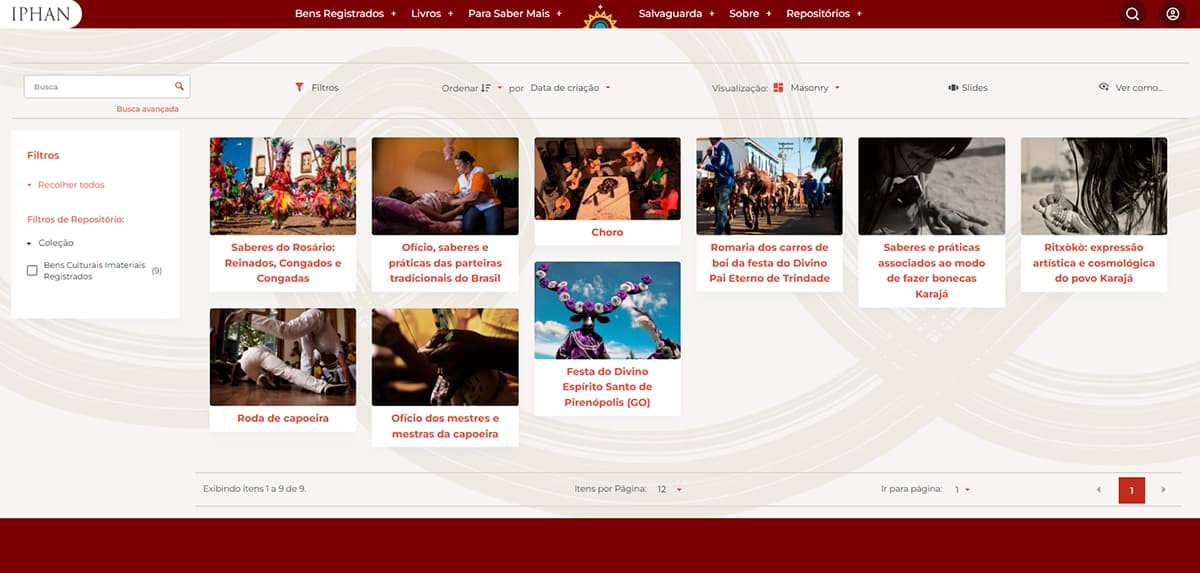1200x573 pixels.
Task: Open the Bens Registrados menu
Action: (x=345, y=14)
